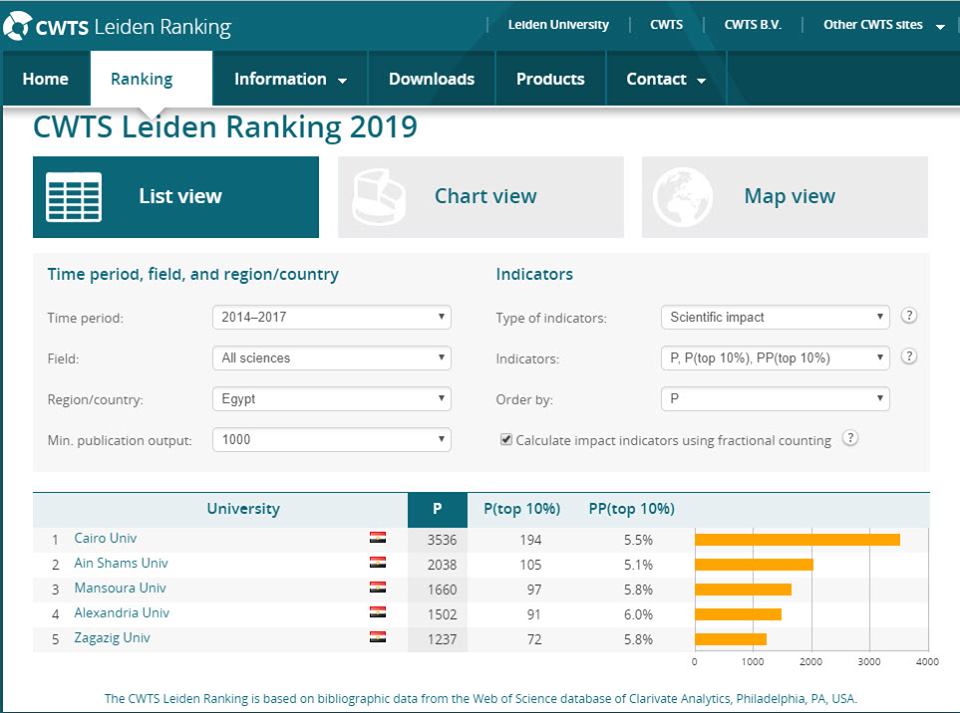Click Cairo Univ orange bar in chart

(x=797, y=540)
